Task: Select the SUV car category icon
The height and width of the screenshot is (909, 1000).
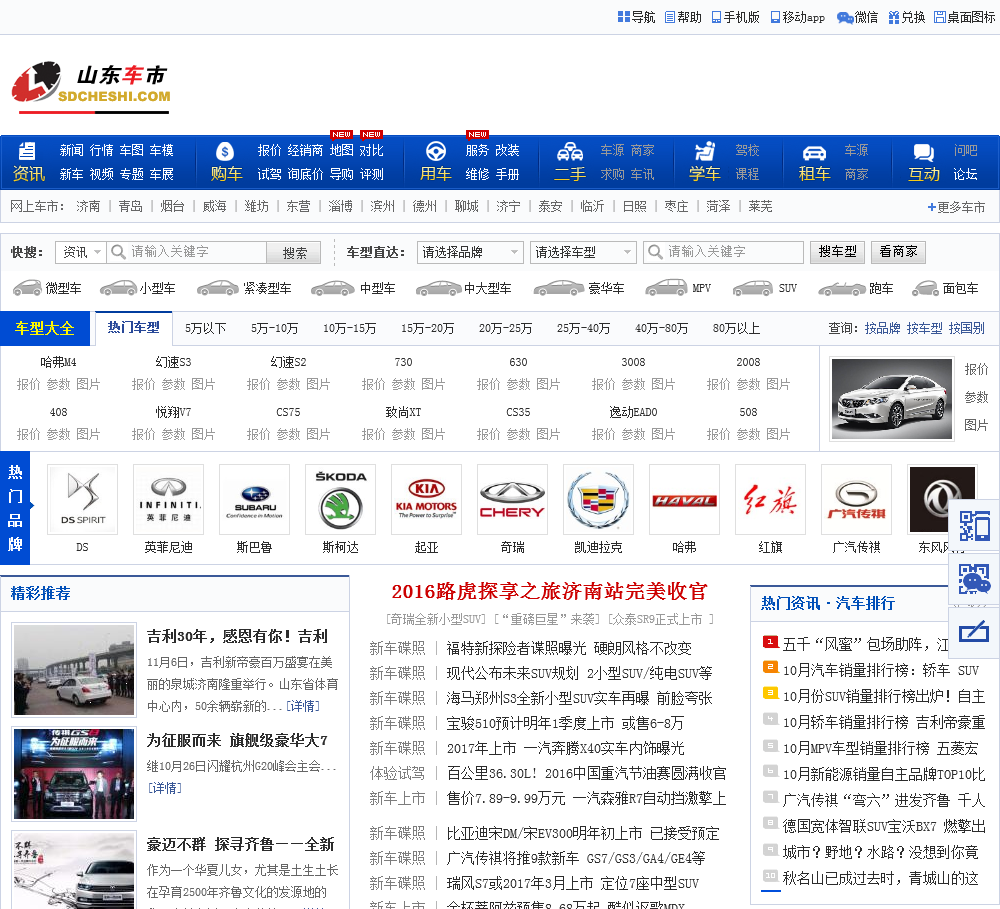Action: click(753, 288)
